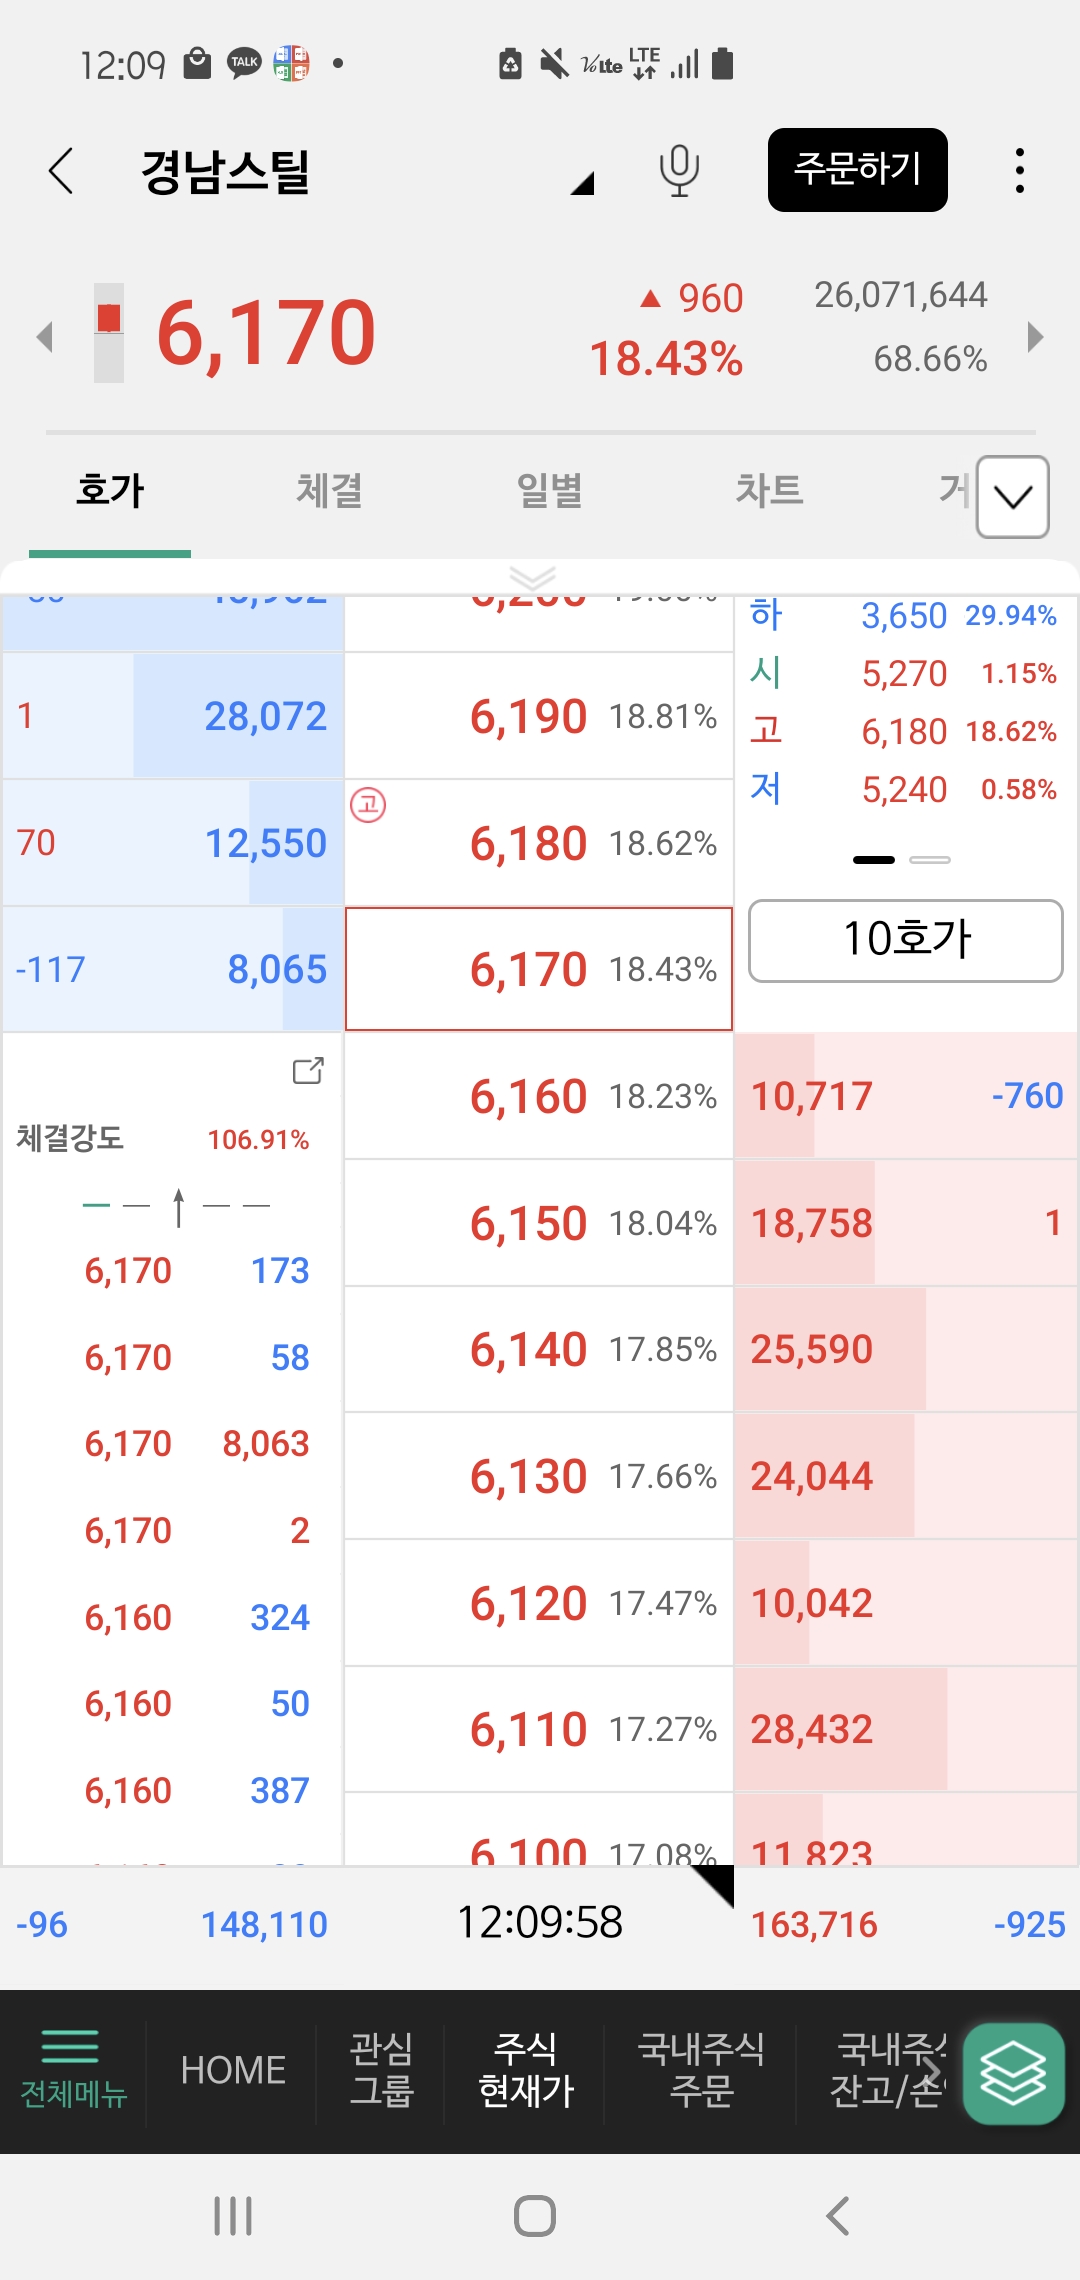
Task: Expand the panel with double chevron handle
Action: tap(532, 577)
